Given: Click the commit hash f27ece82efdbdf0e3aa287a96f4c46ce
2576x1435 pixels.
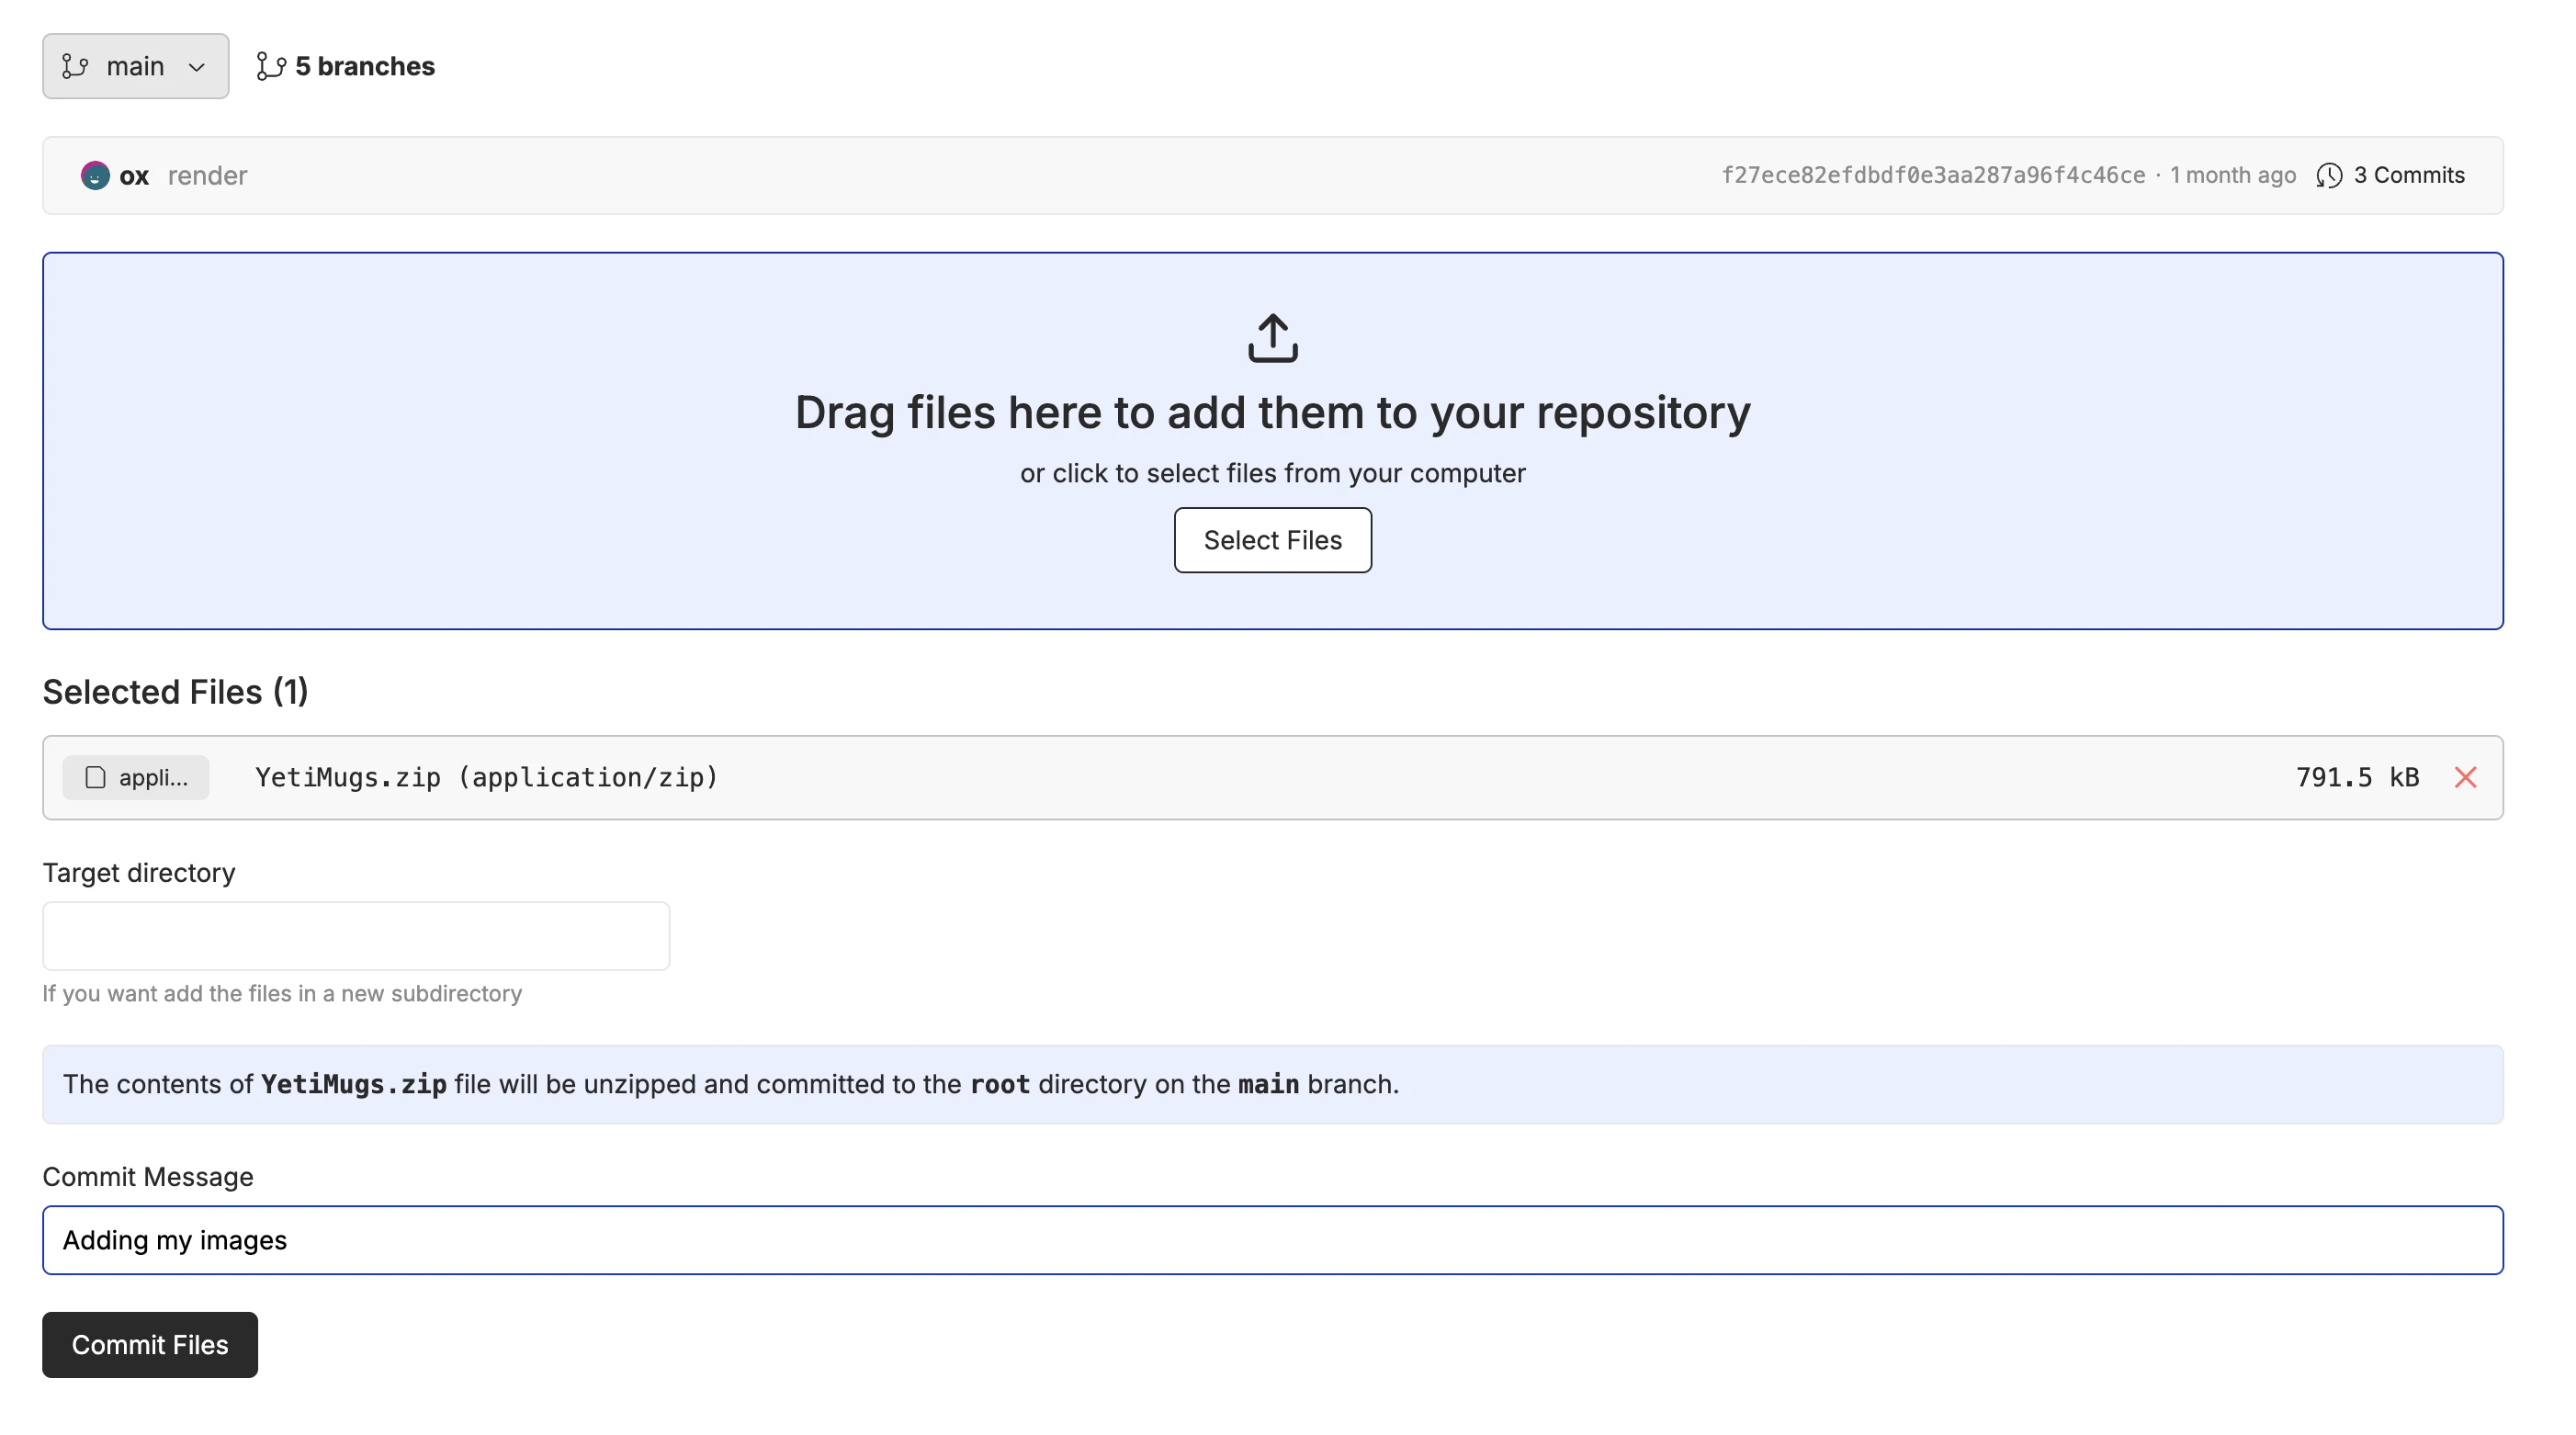Looking at the screenshot, I should click(1932, 175).
